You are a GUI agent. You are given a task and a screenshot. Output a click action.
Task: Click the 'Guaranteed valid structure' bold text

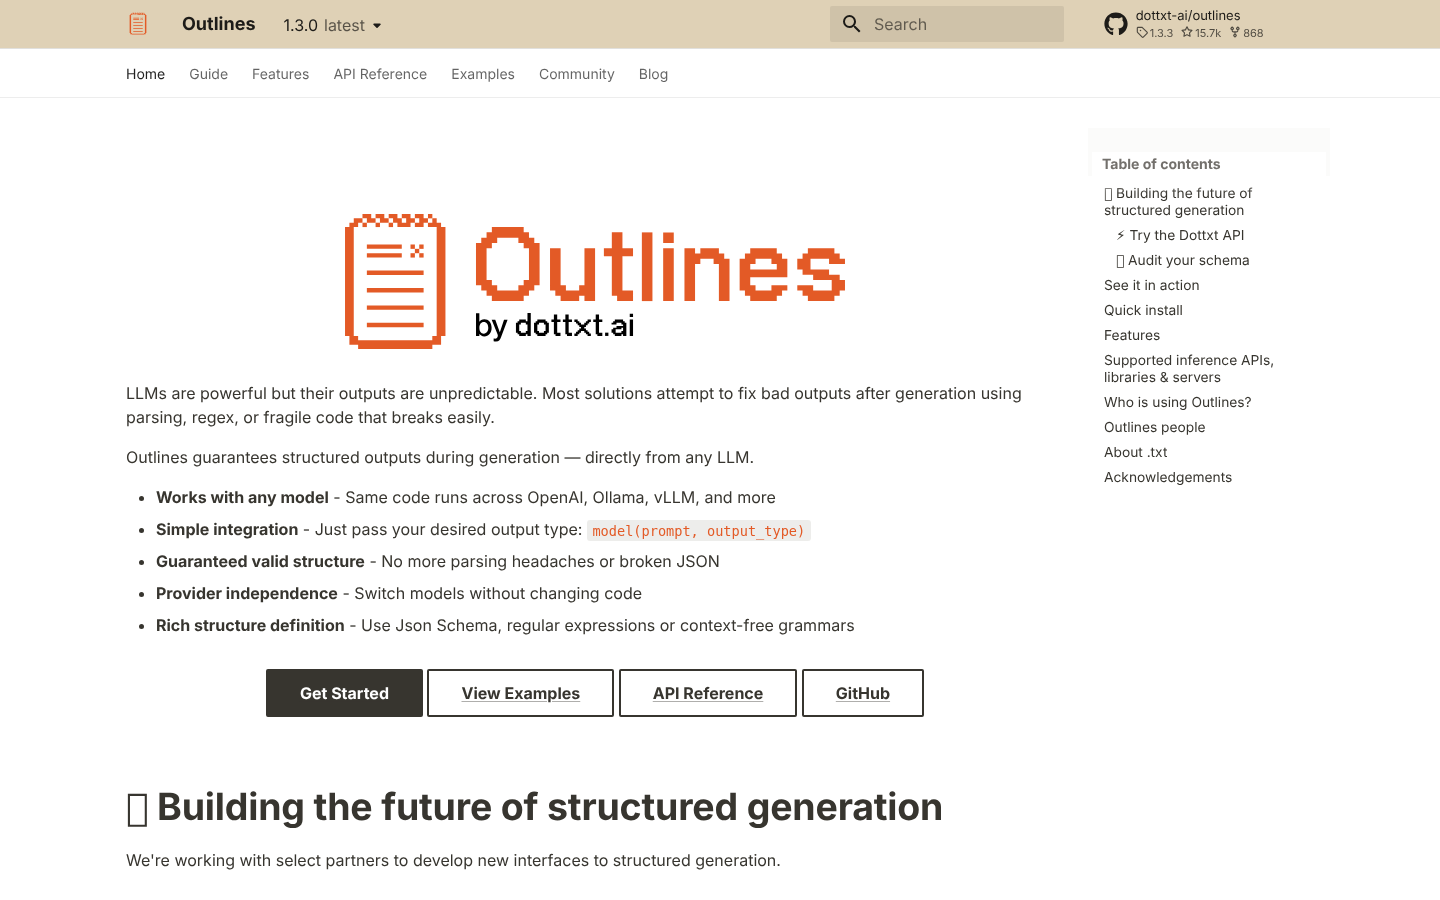click(x=260, y=561)
